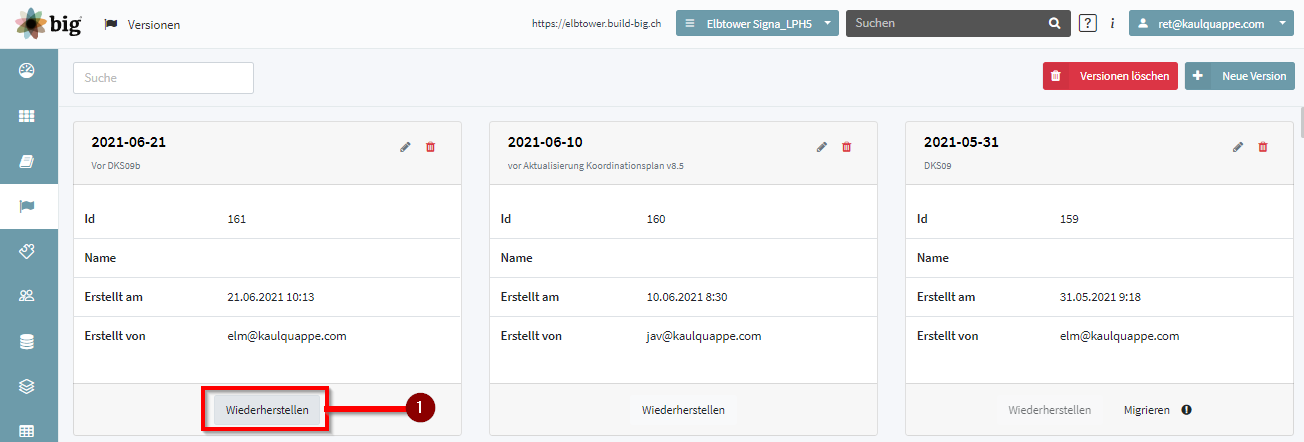Click the Id value 160

point(656,219)
